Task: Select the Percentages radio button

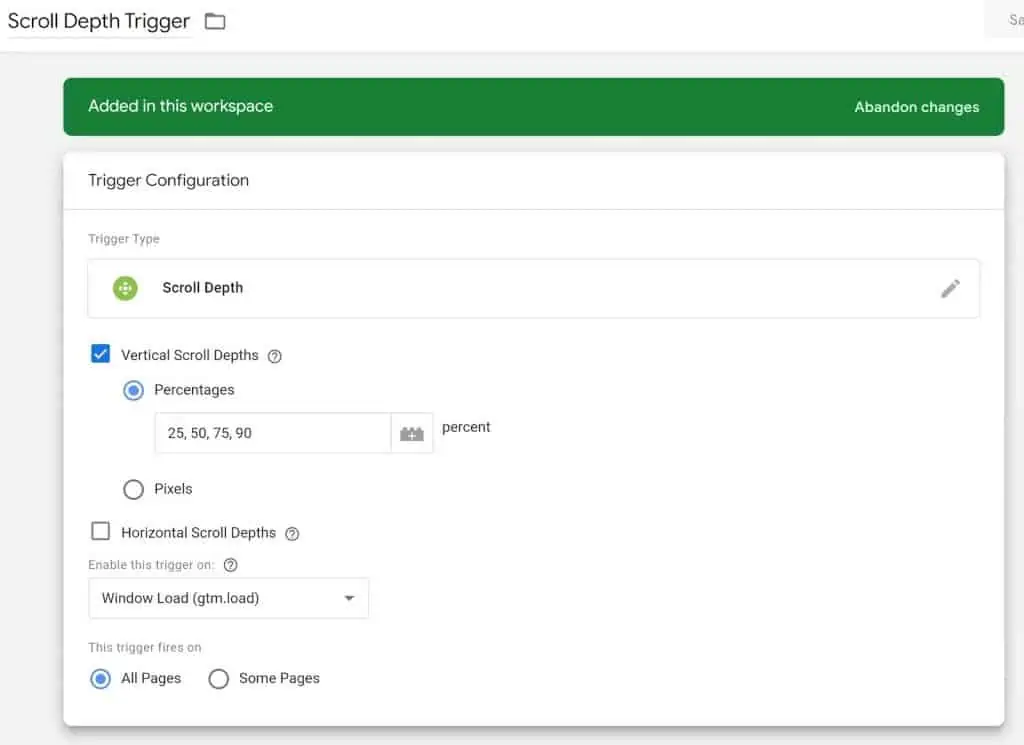Action: coord(133,390)
